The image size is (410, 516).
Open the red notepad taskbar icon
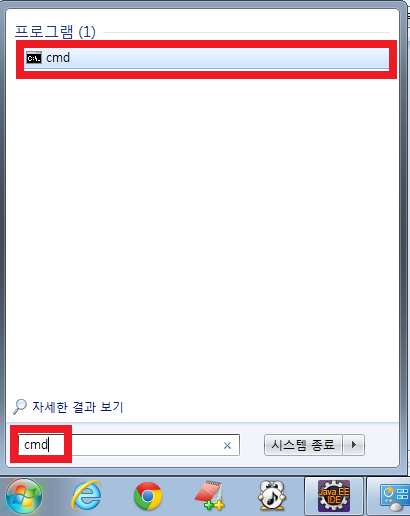point(210,495)
